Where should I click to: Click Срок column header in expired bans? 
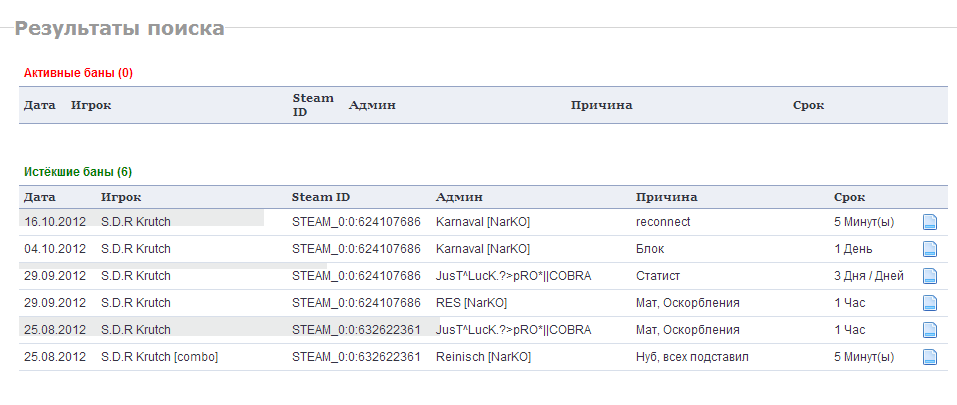point(850,197)
